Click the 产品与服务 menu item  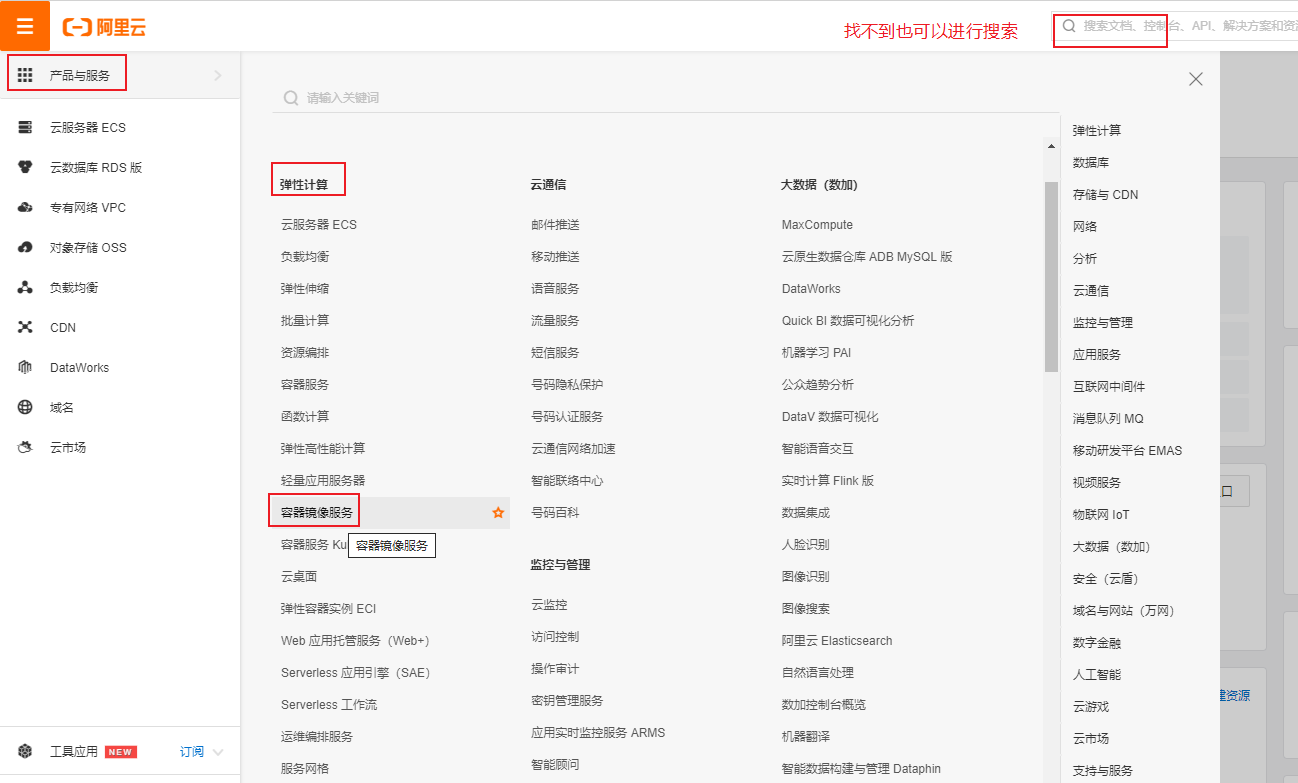pos(77,72)
